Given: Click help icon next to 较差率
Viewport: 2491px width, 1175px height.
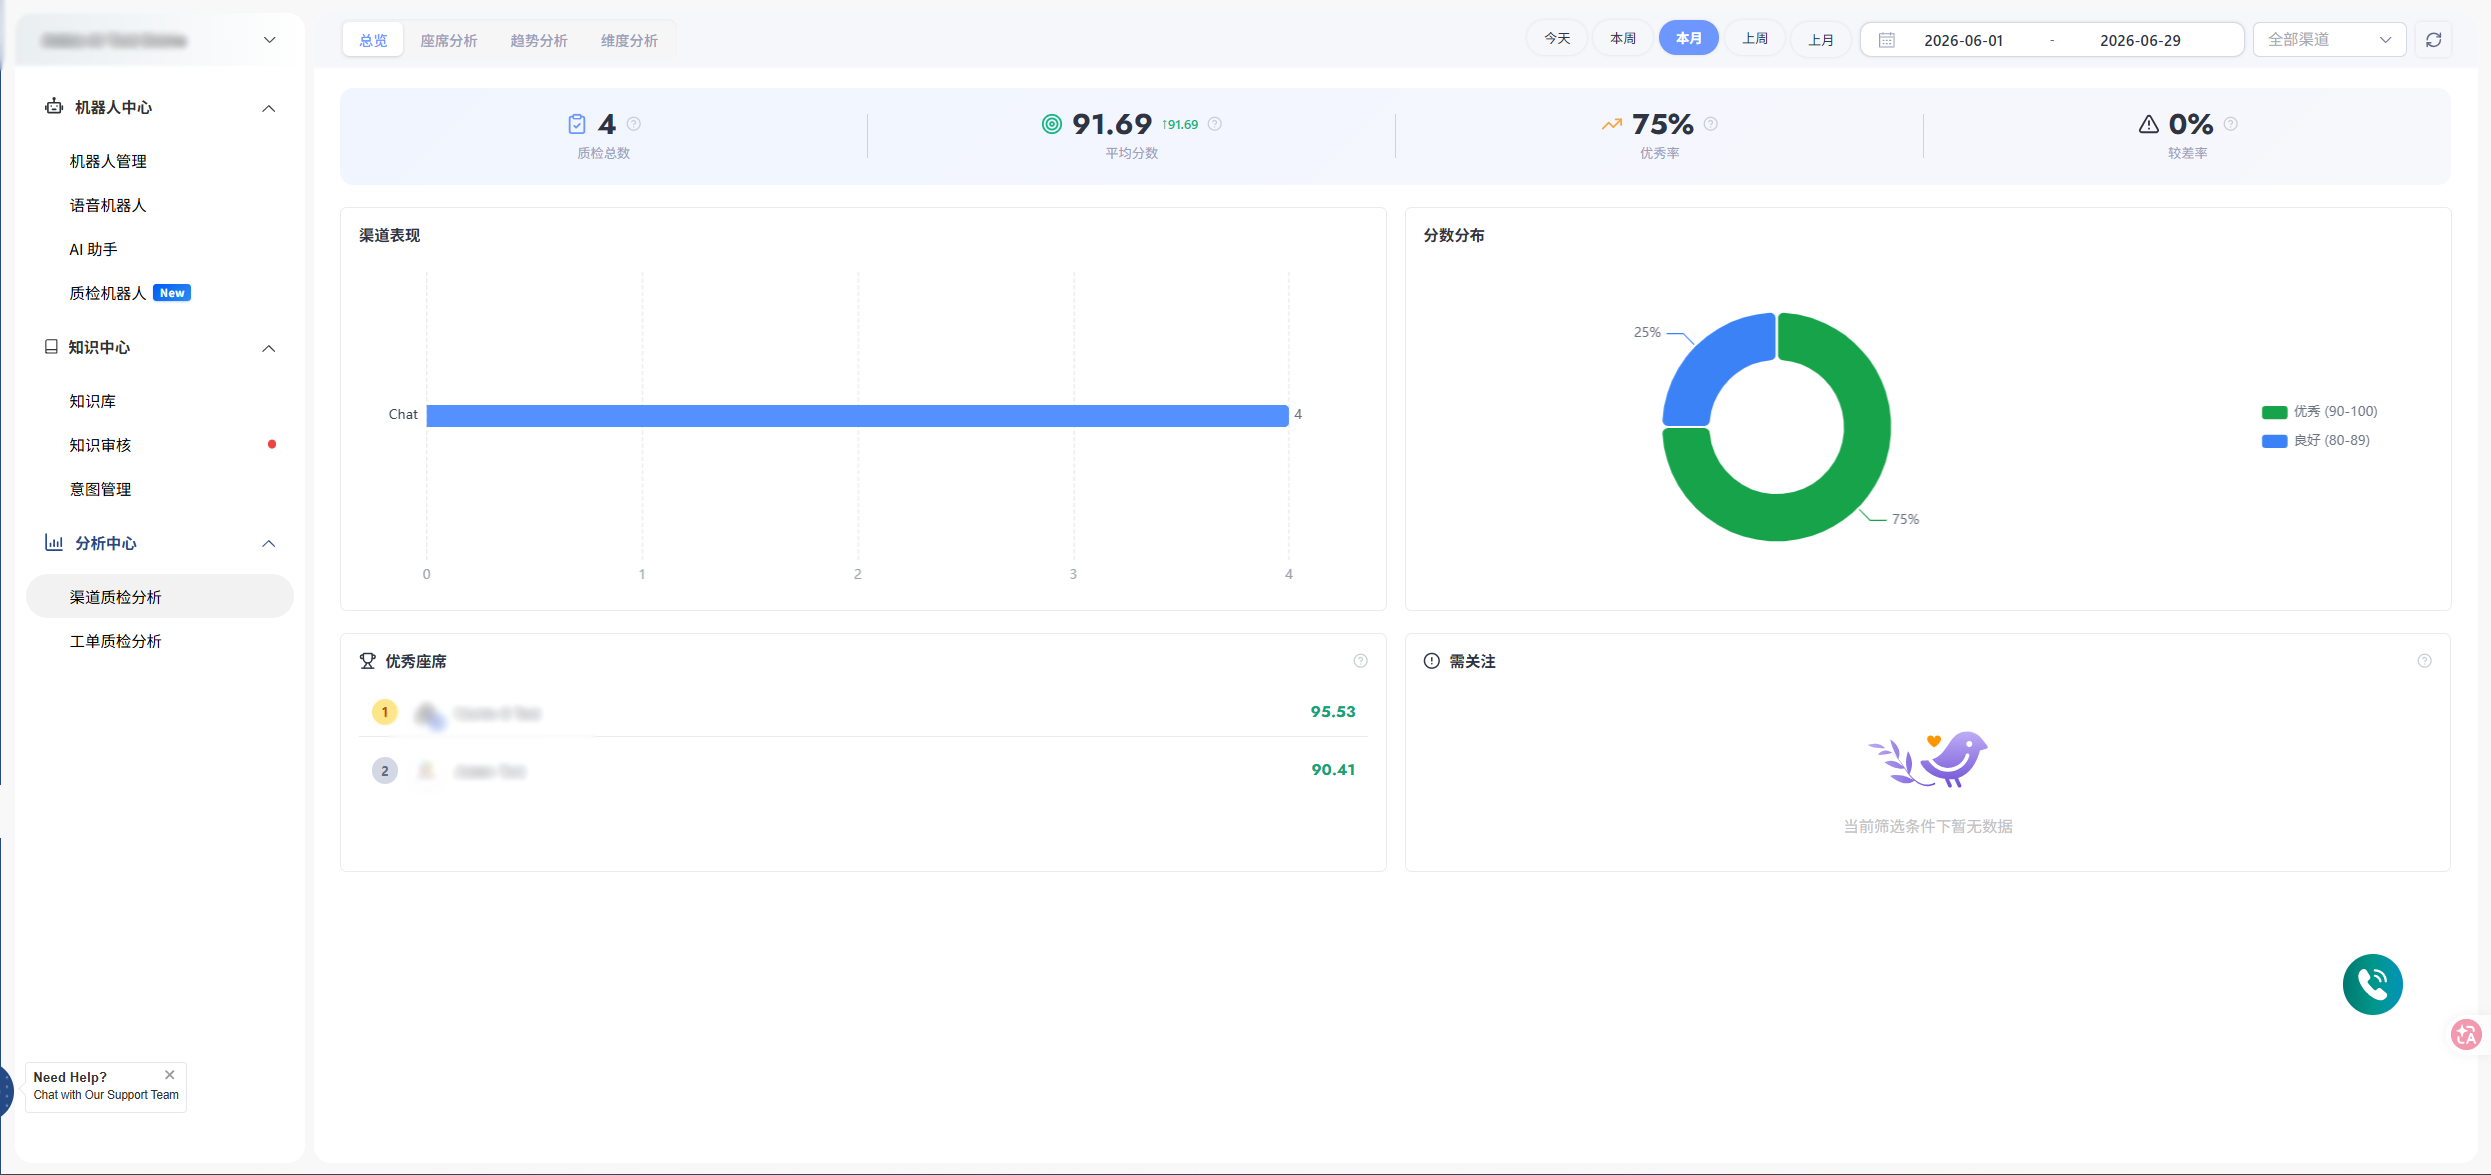Looking at the screenshot, I should [2231, 124].
